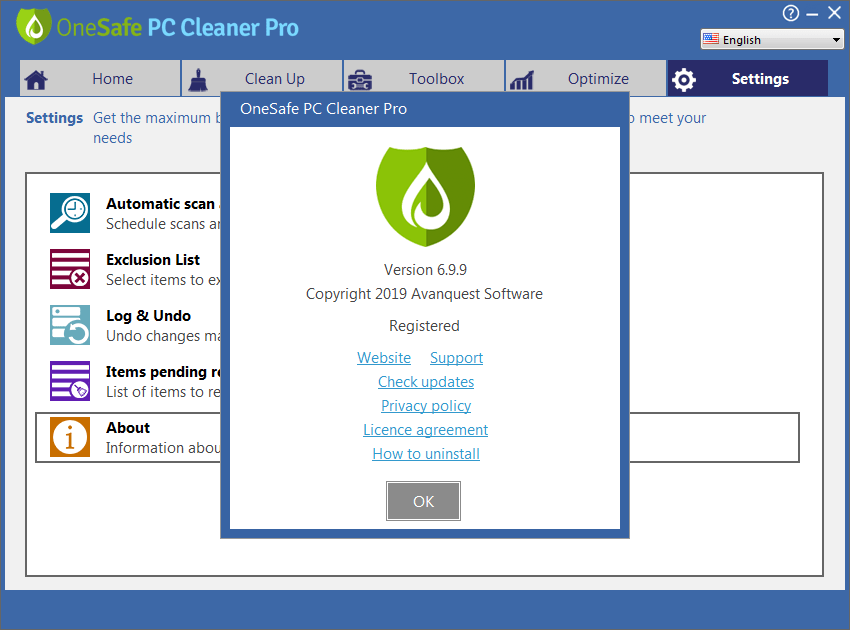Open the Support link
The image size is (850, 630).
tap(456, 358)
